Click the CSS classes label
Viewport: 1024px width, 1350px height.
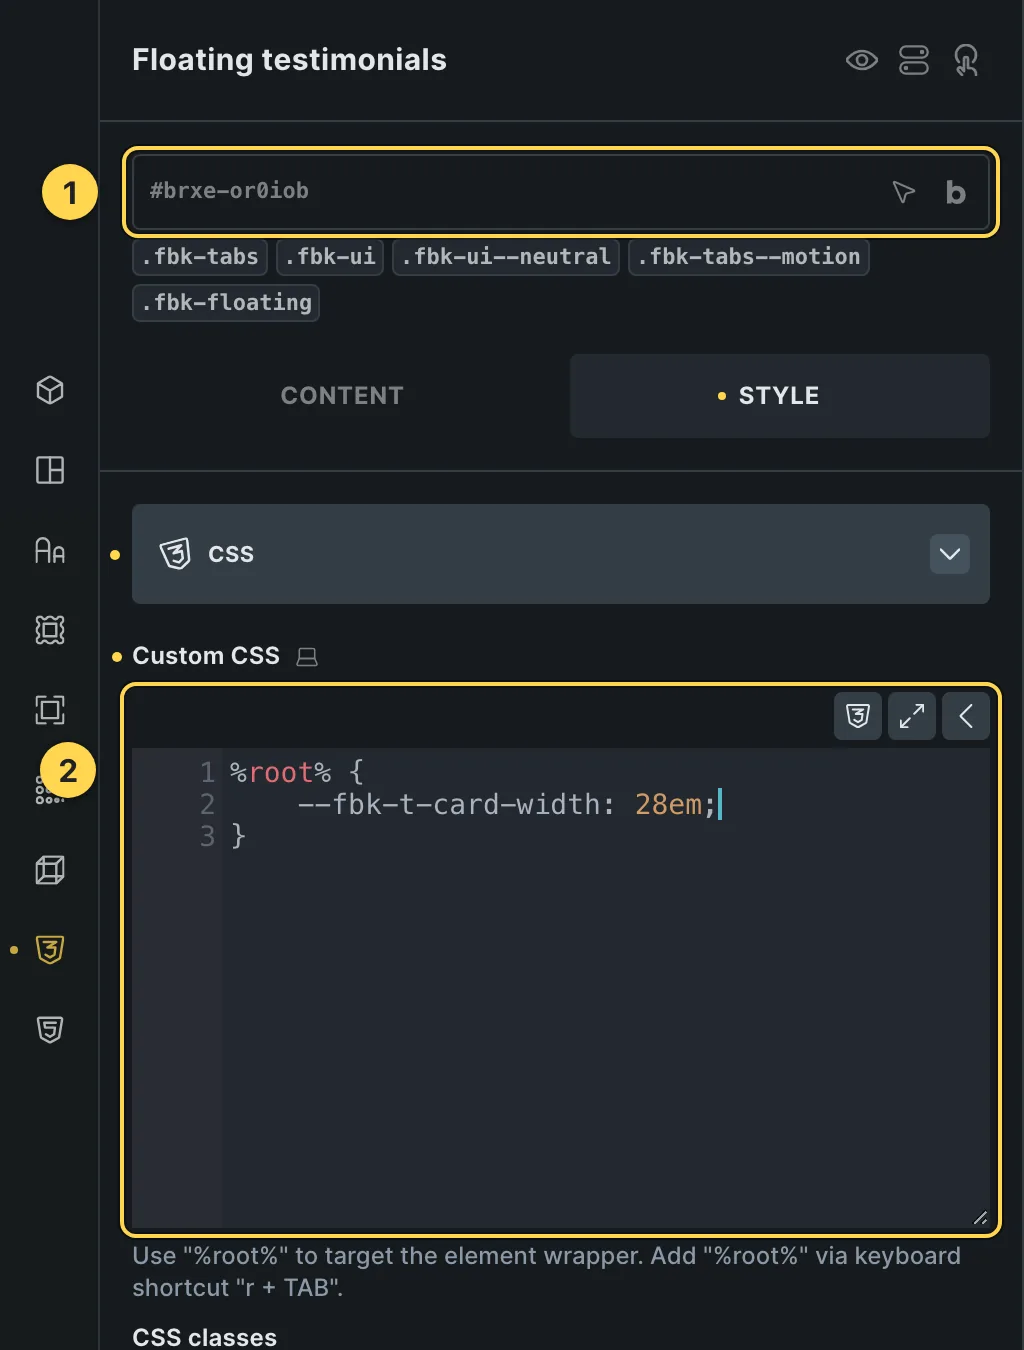tap(205, 1337)
